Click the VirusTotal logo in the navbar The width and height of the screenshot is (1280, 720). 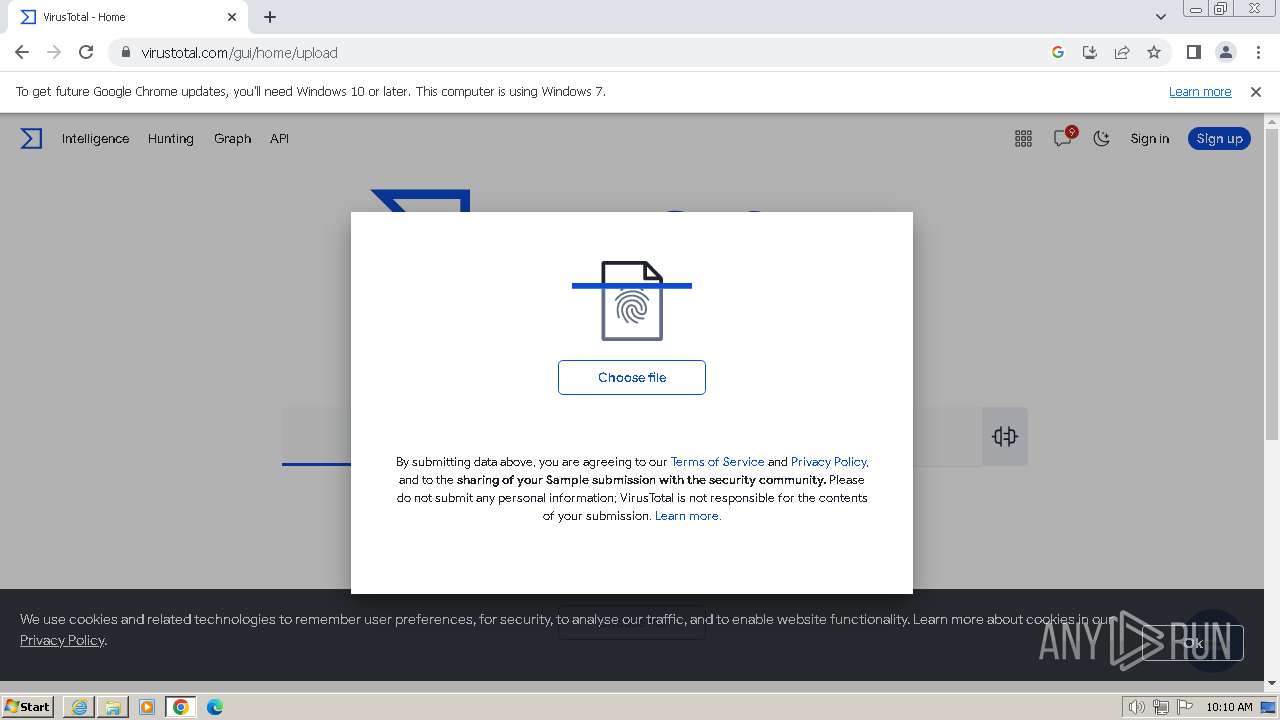tap(31, 139)
